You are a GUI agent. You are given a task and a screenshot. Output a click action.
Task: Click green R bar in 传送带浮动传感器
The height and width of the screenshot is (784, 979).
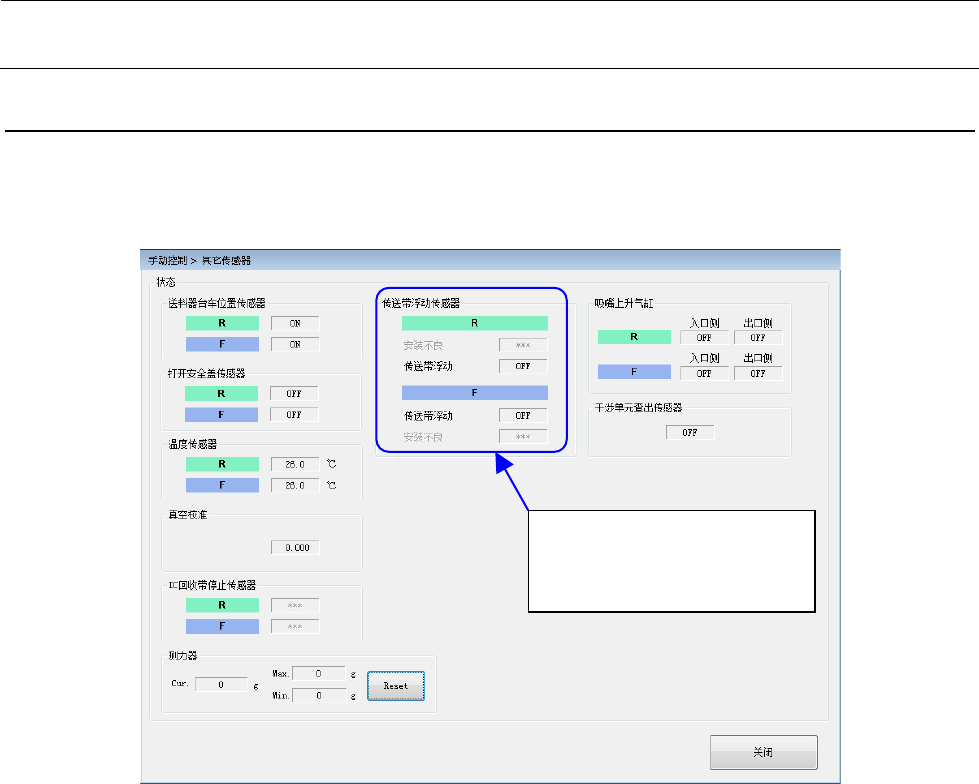click(x=474, y=324)
